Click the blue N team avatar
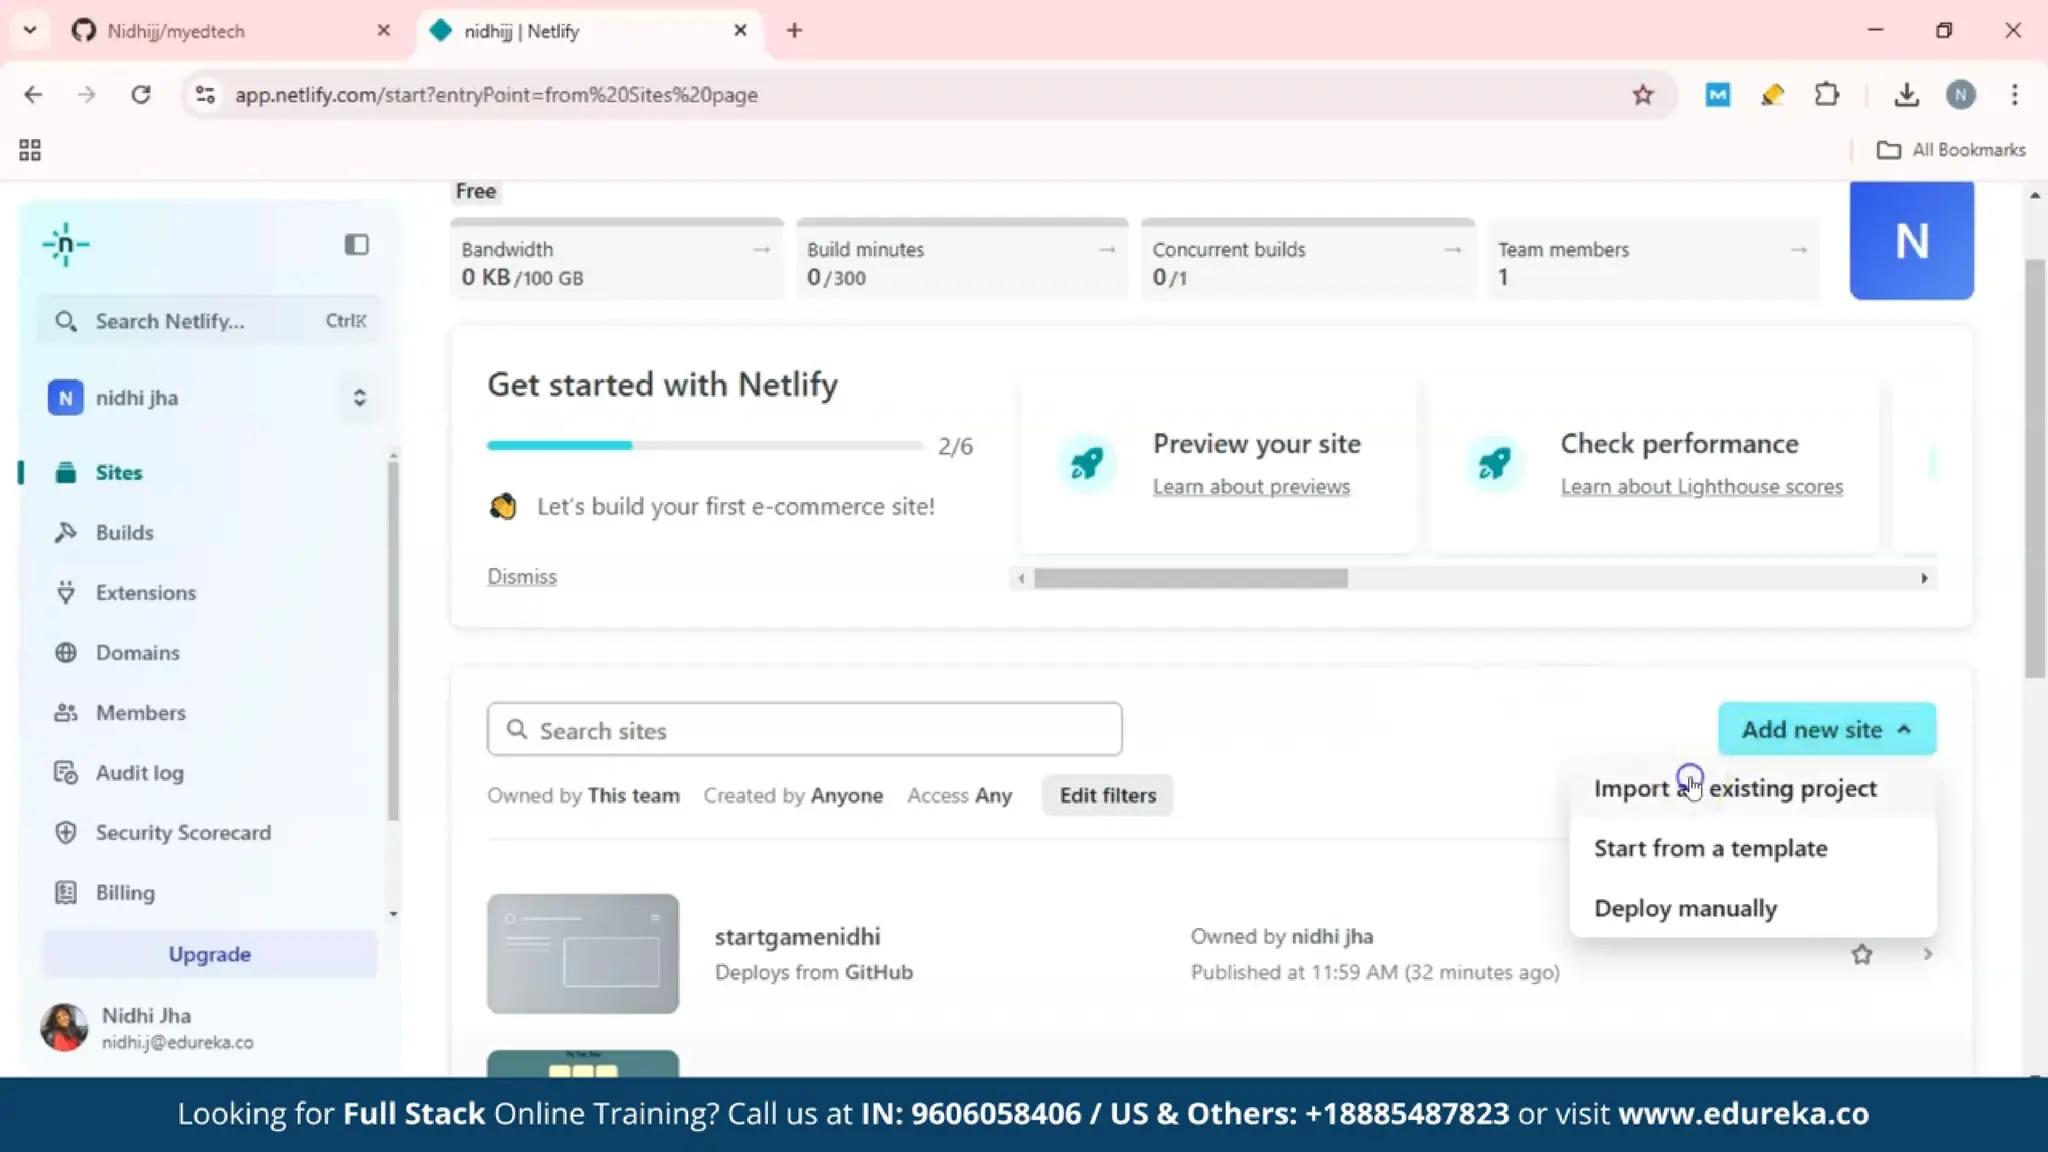2048x1152 pixels. point(1911,240)
